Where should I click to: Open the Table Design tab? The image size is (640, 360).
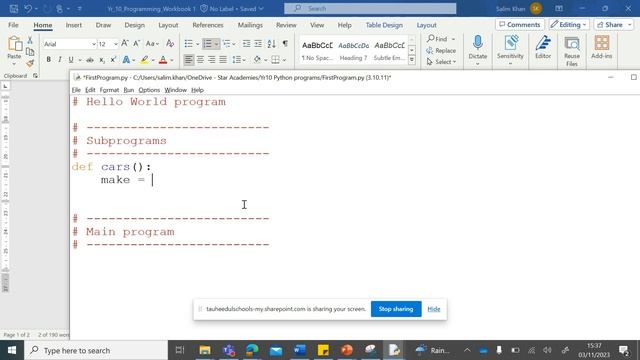[384, 25]
